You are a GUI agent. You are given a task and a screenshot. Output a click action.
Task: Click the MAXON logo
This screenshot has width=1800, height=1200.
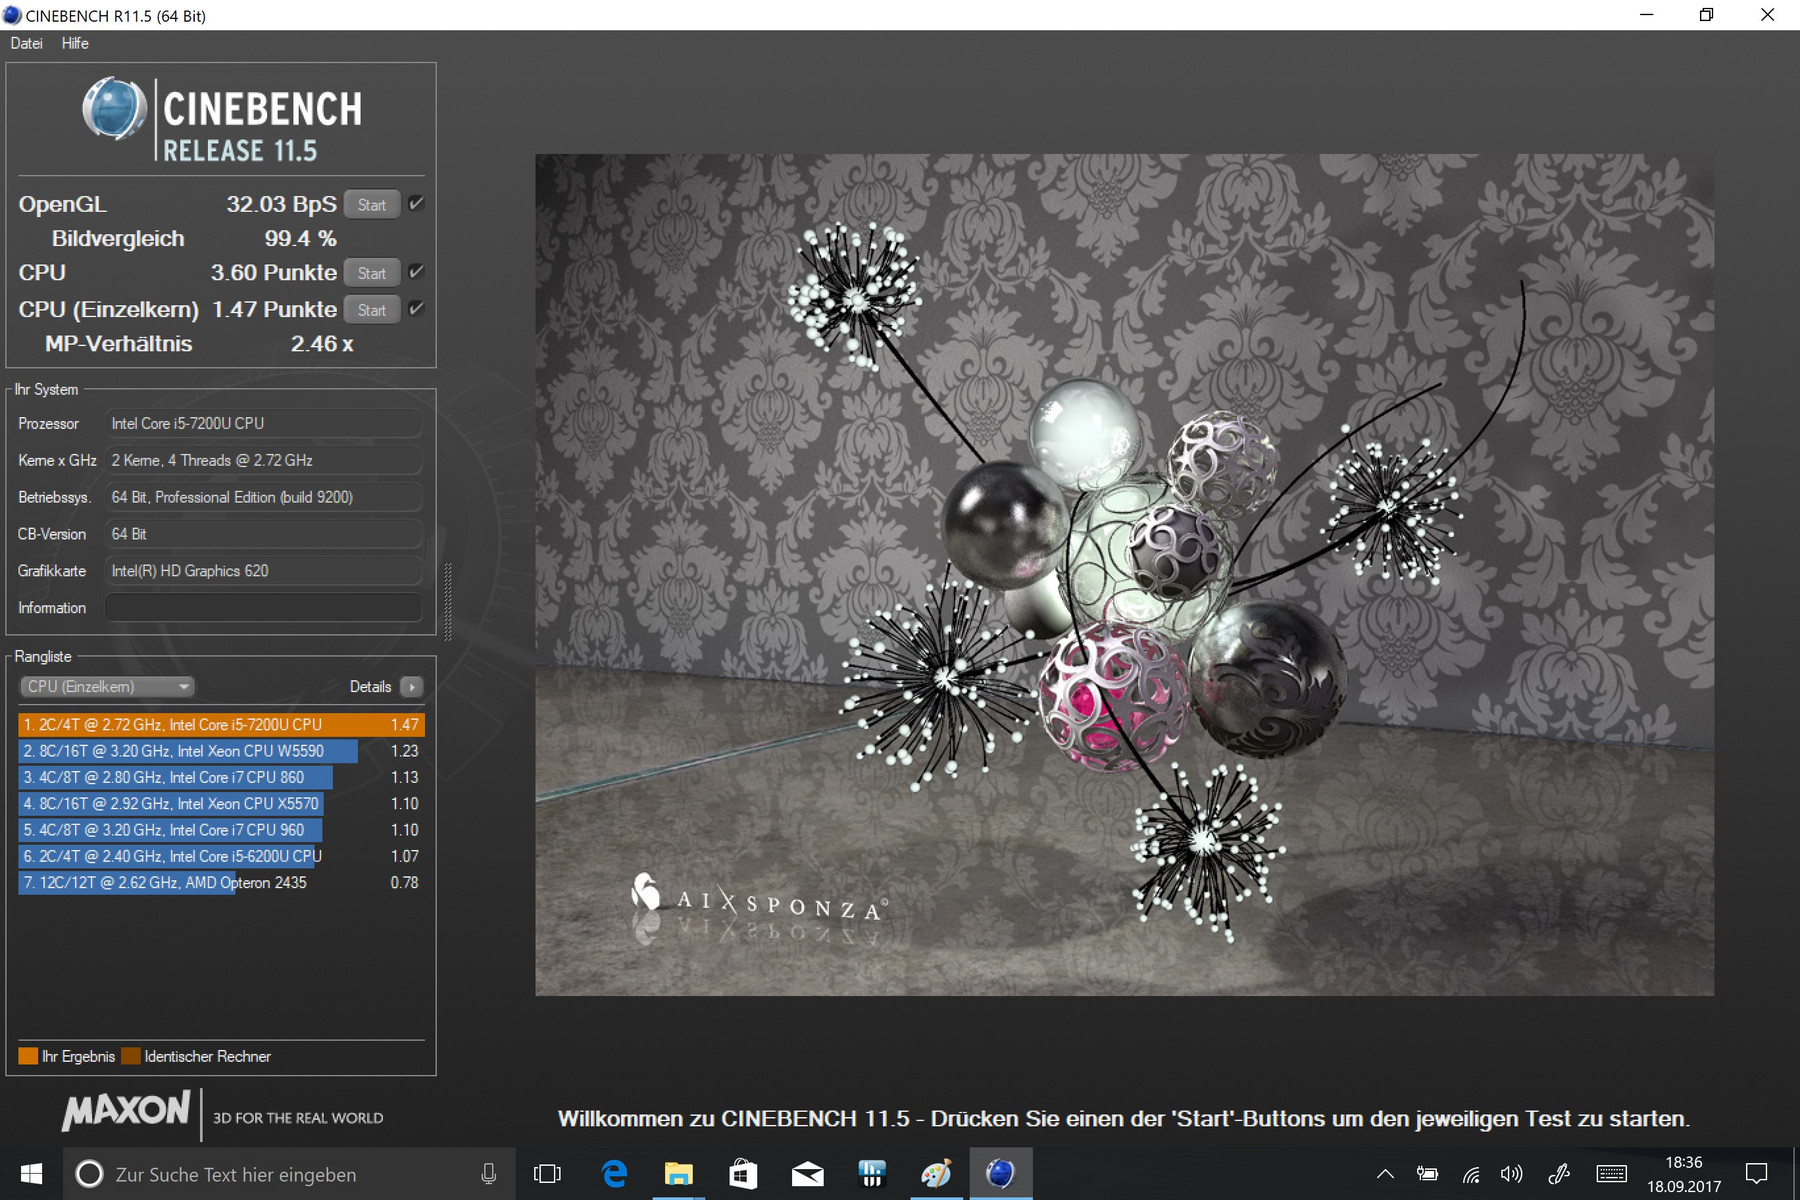coord(126,1111)
